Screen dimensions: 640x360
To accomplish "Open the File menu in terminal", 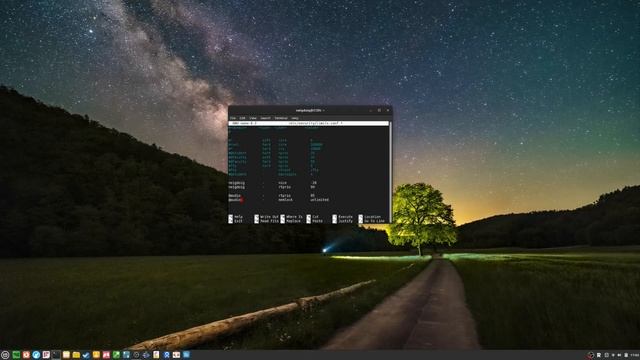I will (233, 118).
